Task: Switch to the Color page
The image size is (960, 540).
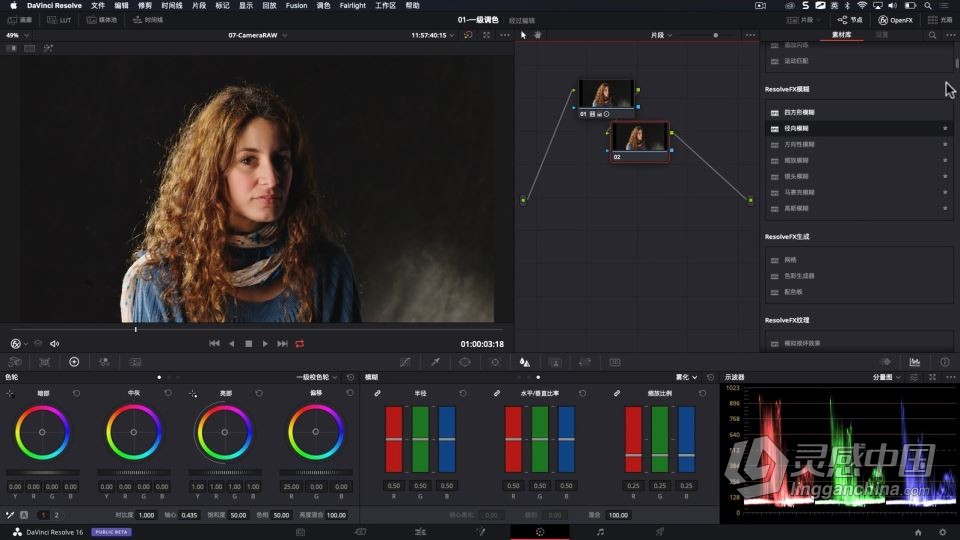Action: click(540, 532)
